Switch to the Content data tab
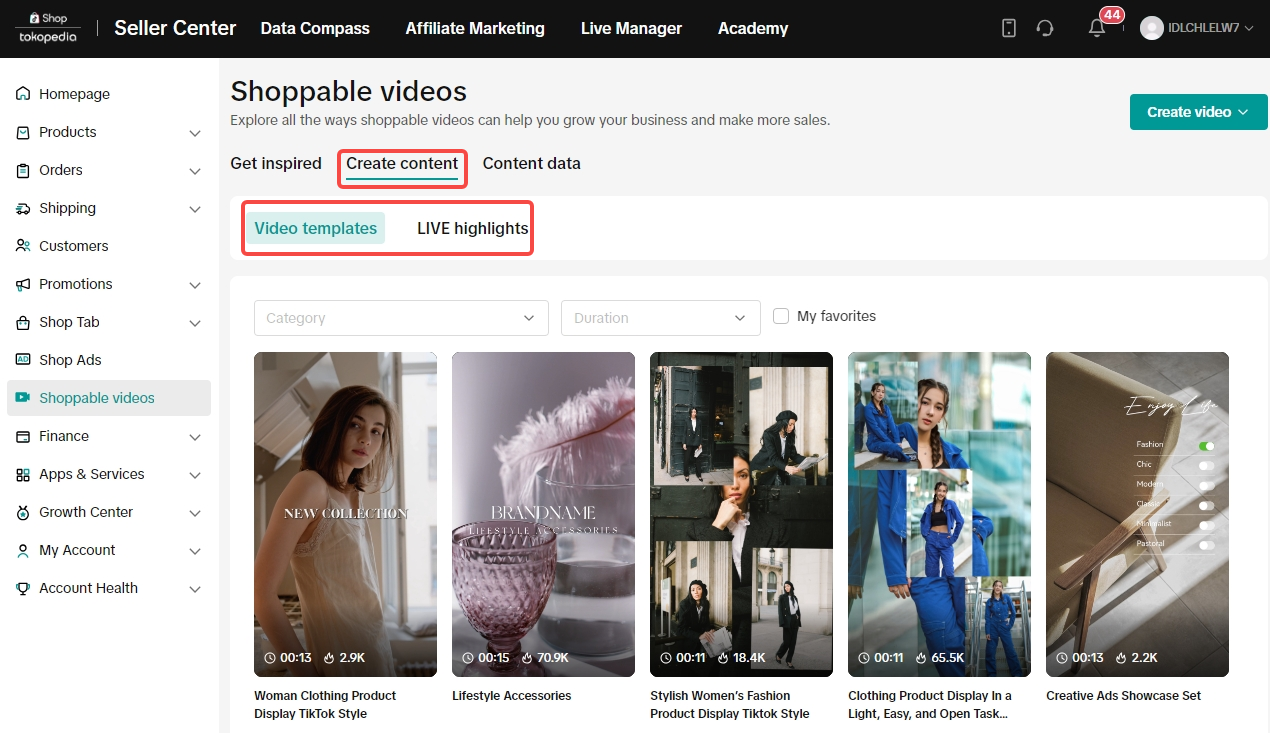 coord(531,163)
